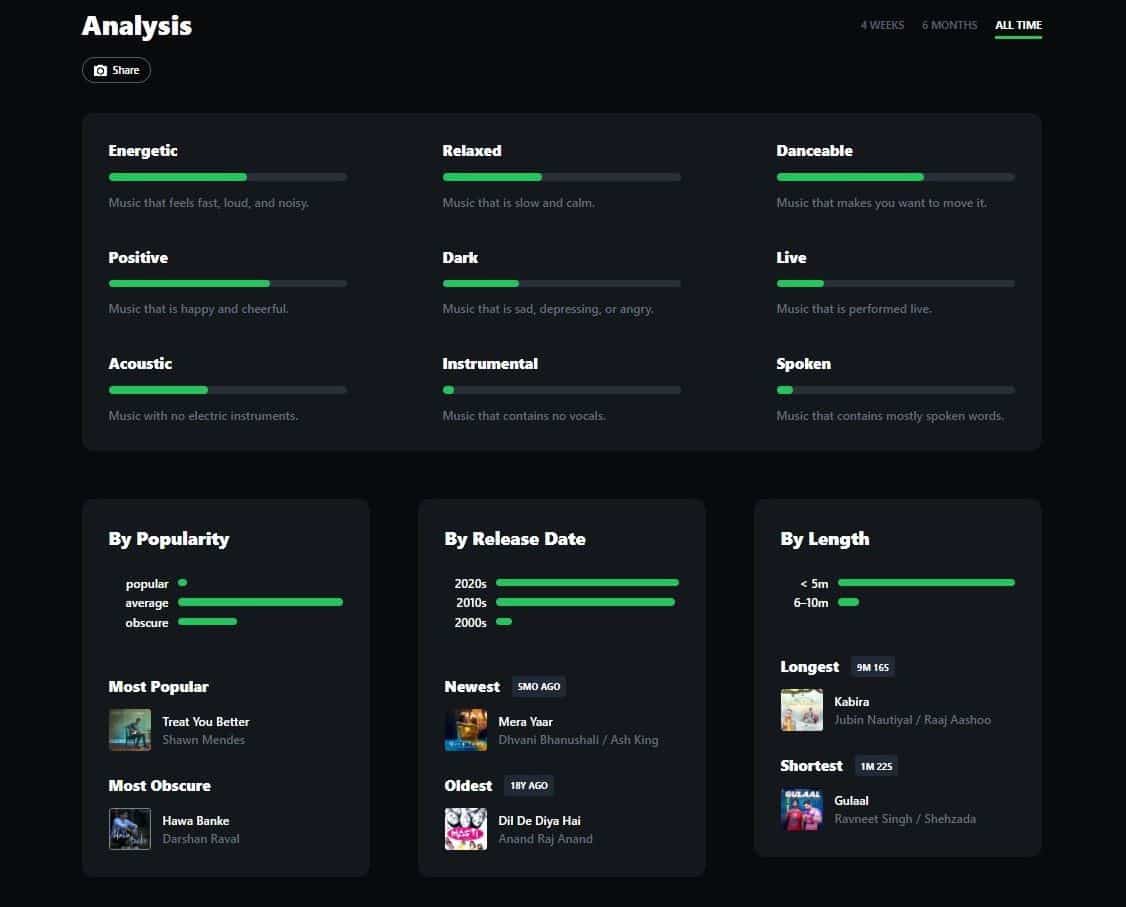
Task: Click the average popularity bar
Action: point(260,602)
